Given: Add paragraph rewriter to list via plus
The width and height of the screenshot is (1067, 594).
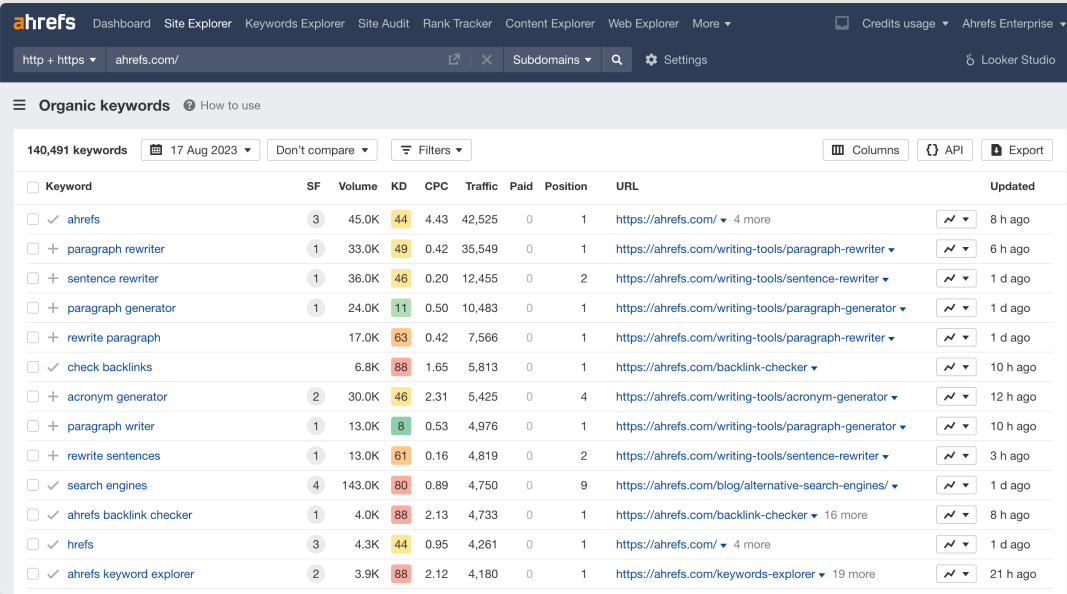Looking at the screenshot, I should [x=53, y=249].
